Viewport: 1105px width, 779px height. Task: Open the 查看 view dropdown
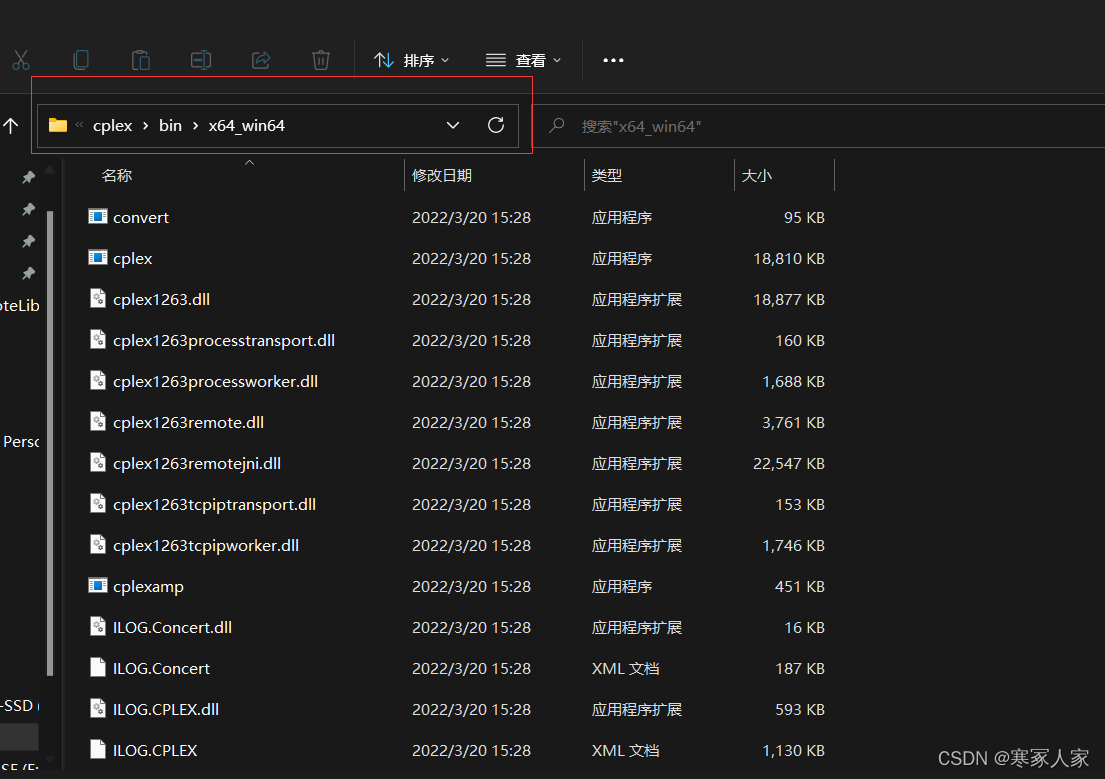pos(524,61)
